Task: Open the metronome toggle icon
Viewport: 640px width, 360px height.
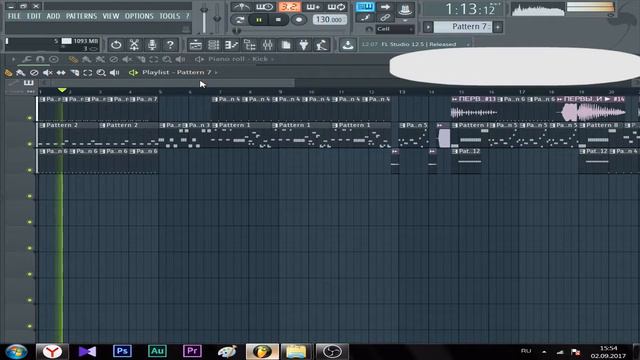Action: point(241,7)
